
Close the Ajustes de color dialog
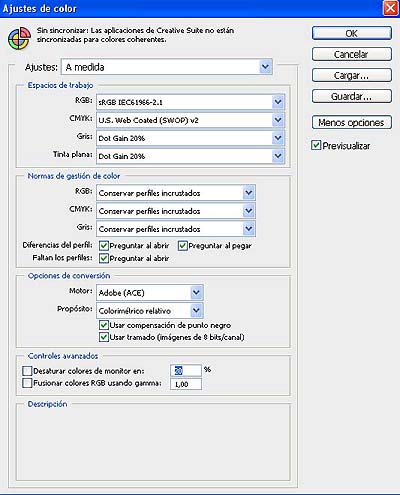[x=391, y=8]
